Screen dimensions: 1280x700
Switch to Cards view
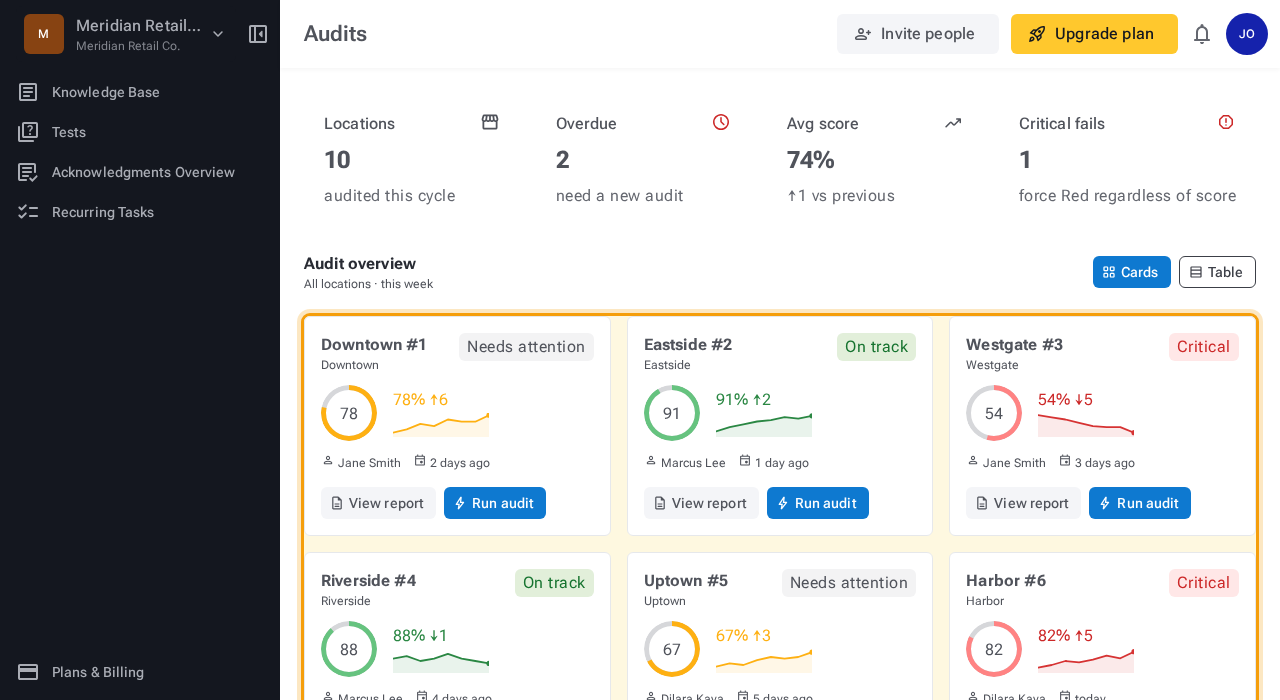click(1132, 272)
